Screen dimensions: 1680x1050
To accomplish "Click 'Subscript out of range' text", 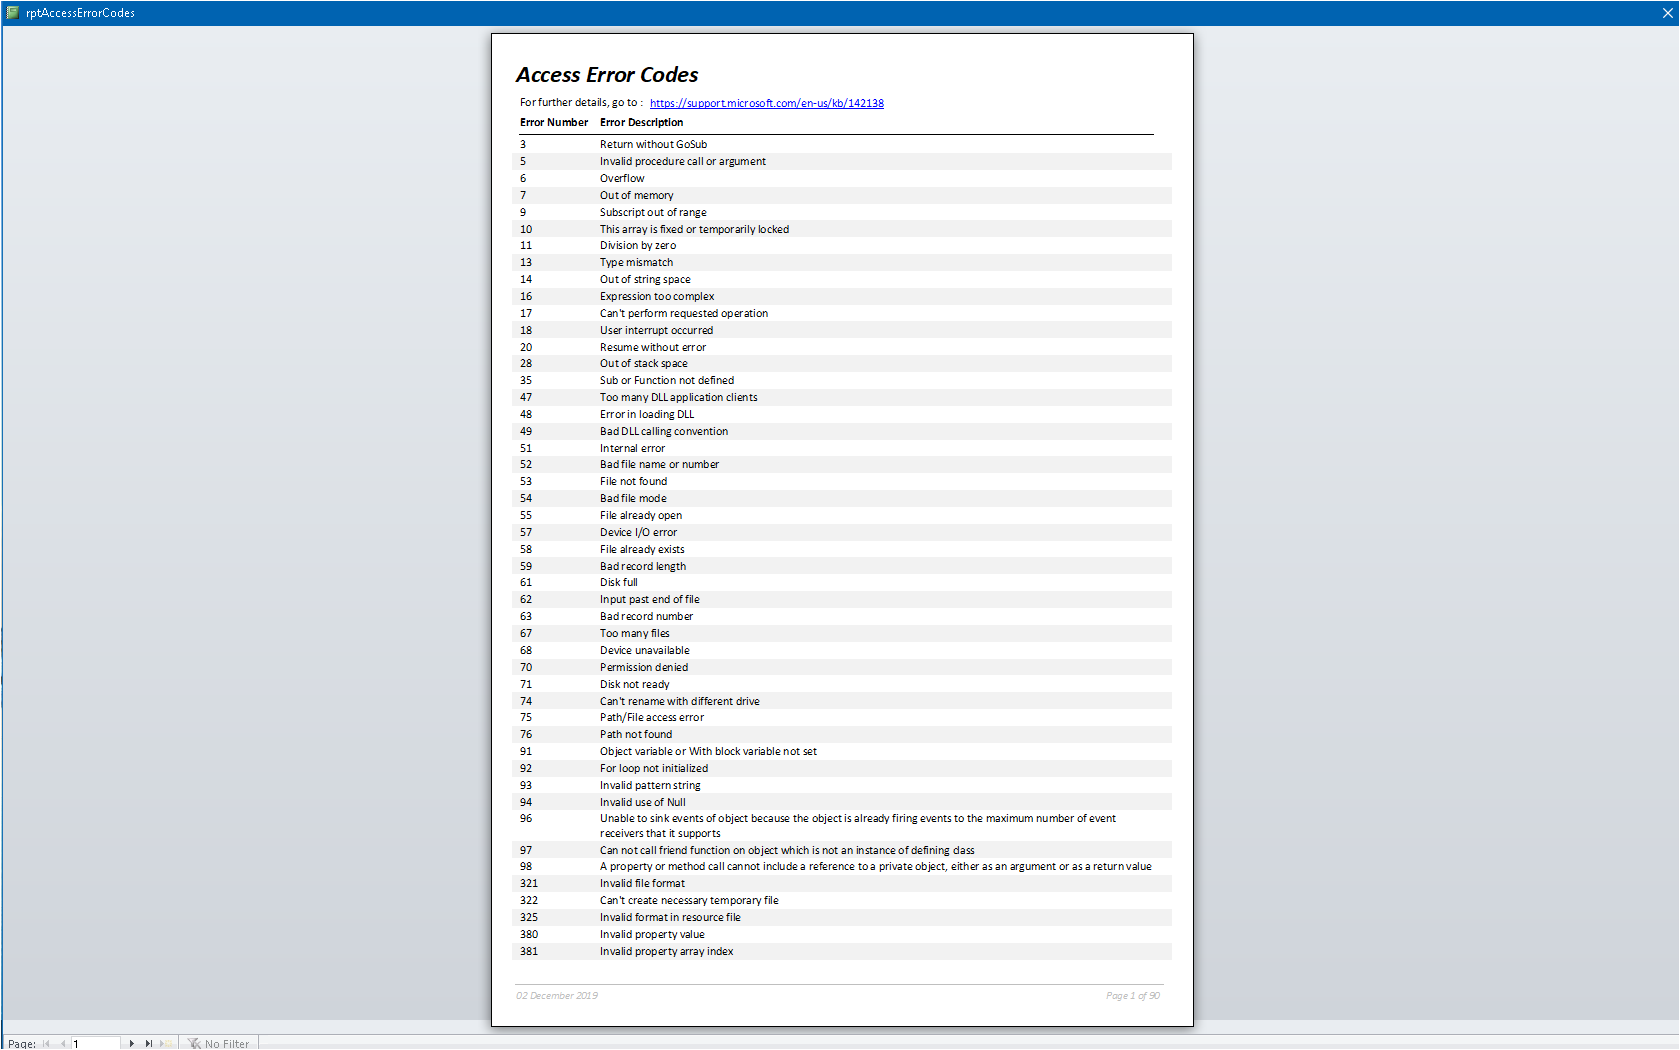I will tap(653, 213).
